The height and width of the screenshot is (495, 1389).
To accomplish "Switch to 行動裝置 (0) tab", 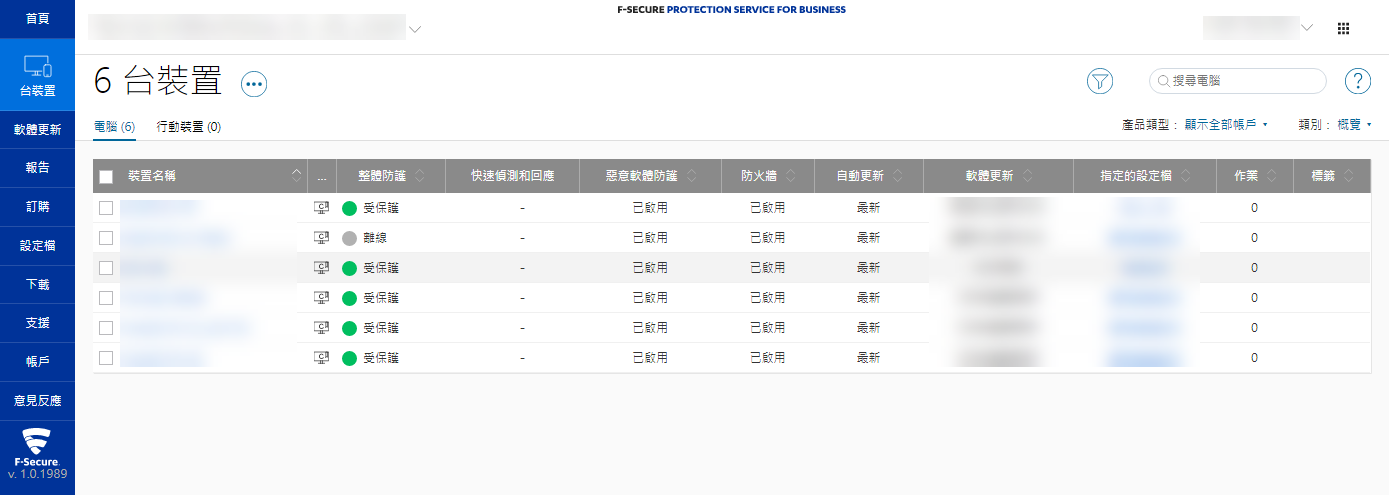I will [189, 127].
